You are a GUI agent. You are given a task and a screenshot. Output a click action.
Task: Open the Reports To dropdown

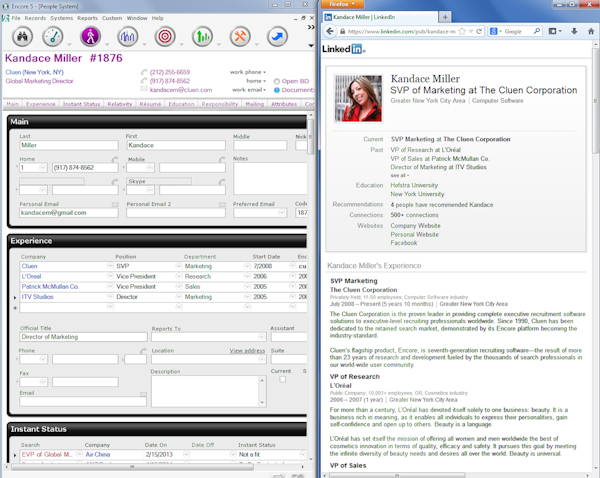[262, 337]
